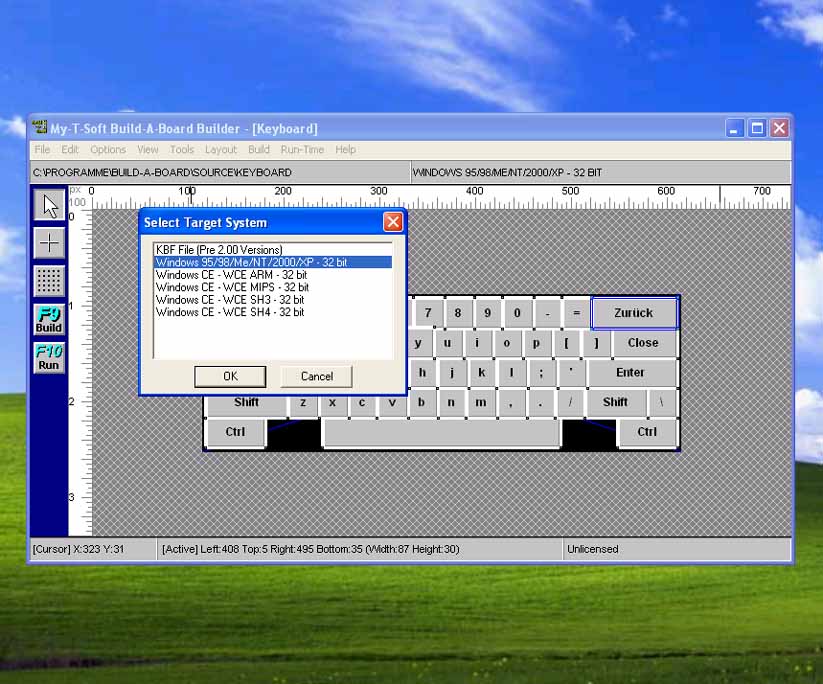This screenshot has height=684, width=823.
Task: Open the File menu
Action: [43, 150]
